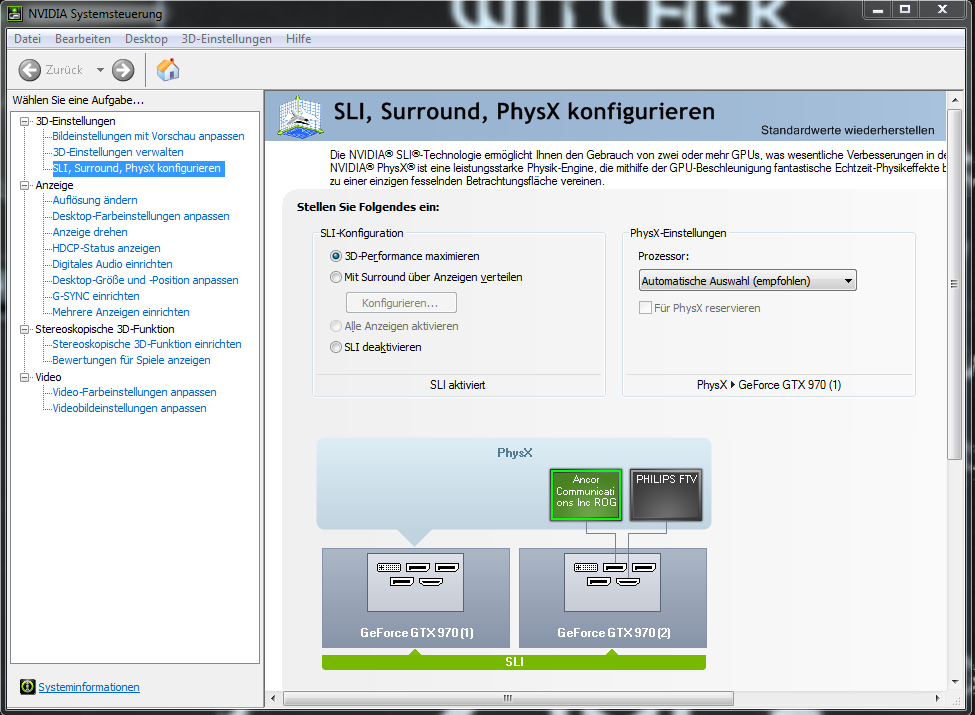Image resolution: width=975 pixels, height=715 pixels.
Task: Click the Stellen Sie Folgendes ein heading
Action: 368,207
